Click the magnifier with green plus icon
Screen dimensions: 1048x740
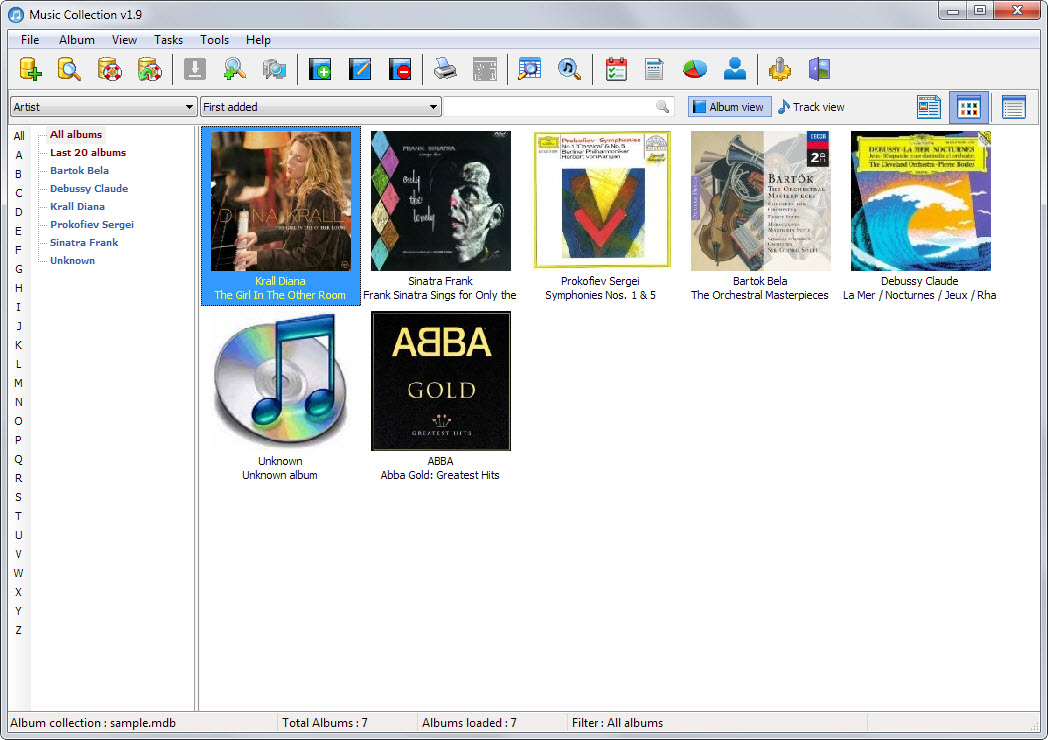[235, 69]
